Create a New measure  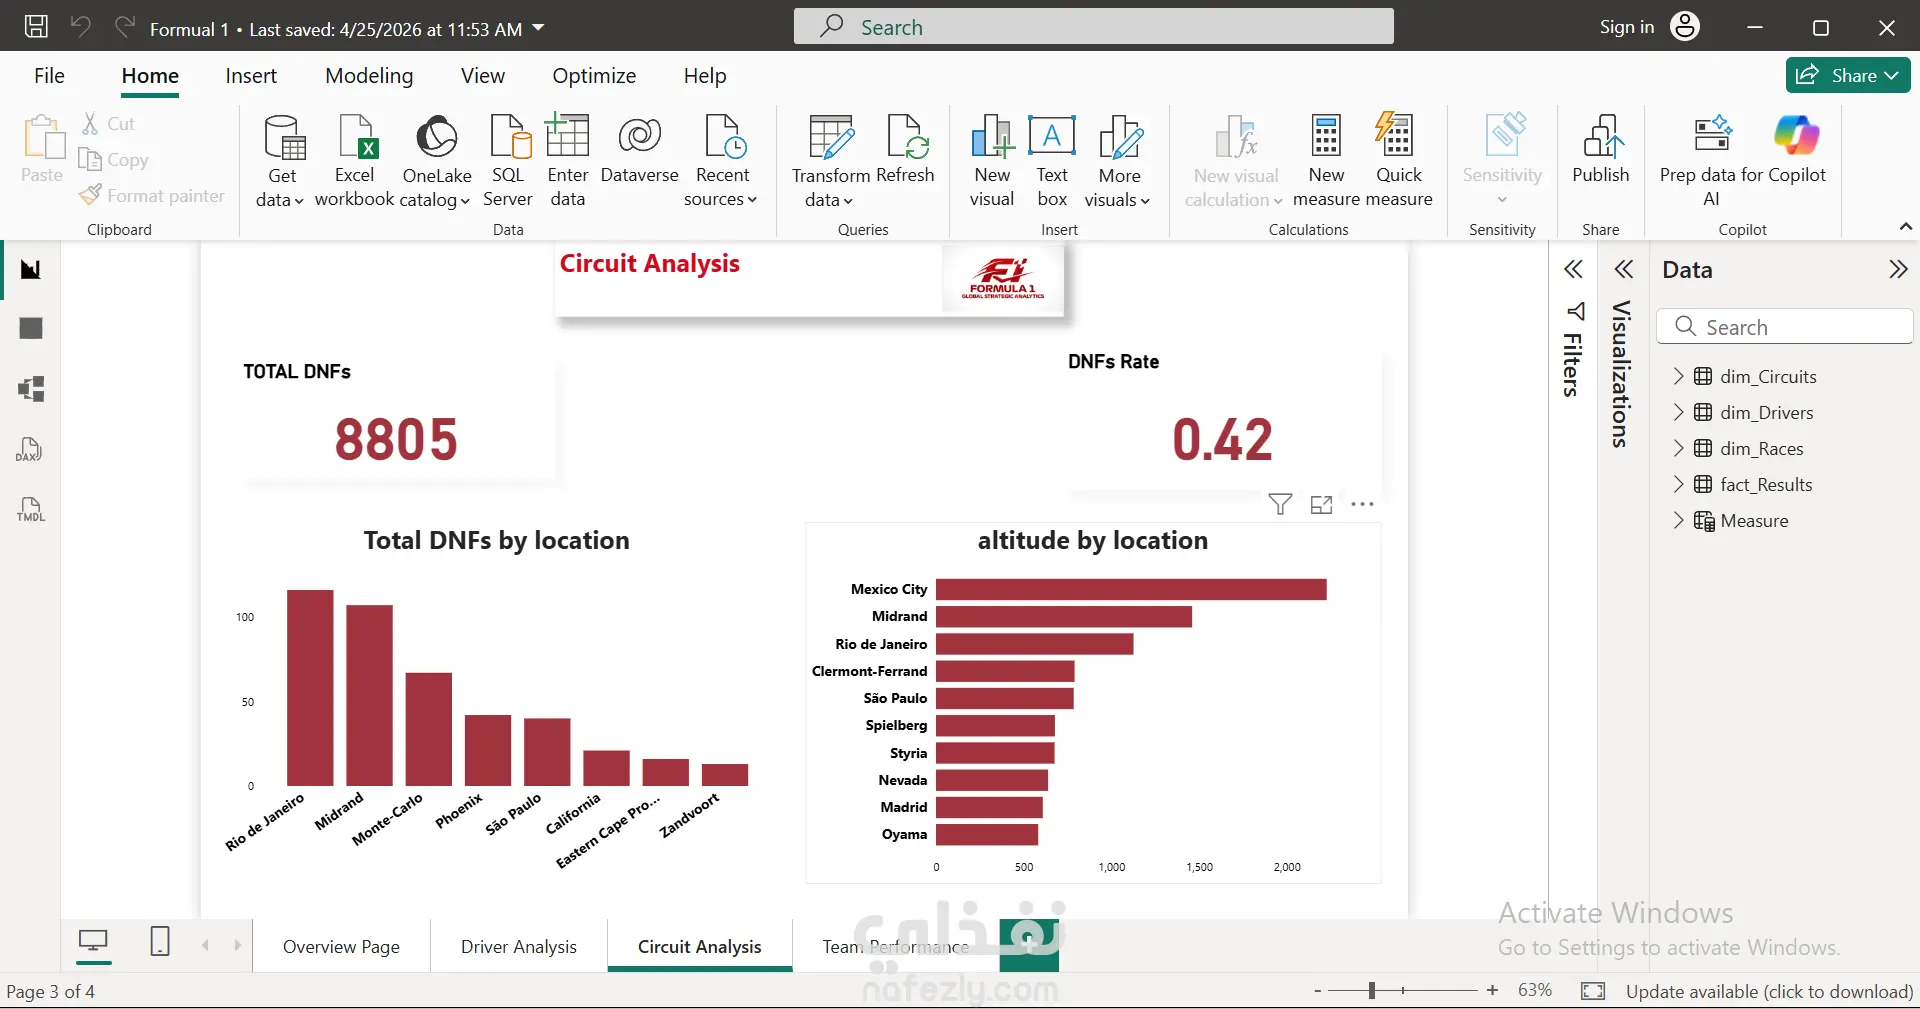click(x=1326, y=160)
